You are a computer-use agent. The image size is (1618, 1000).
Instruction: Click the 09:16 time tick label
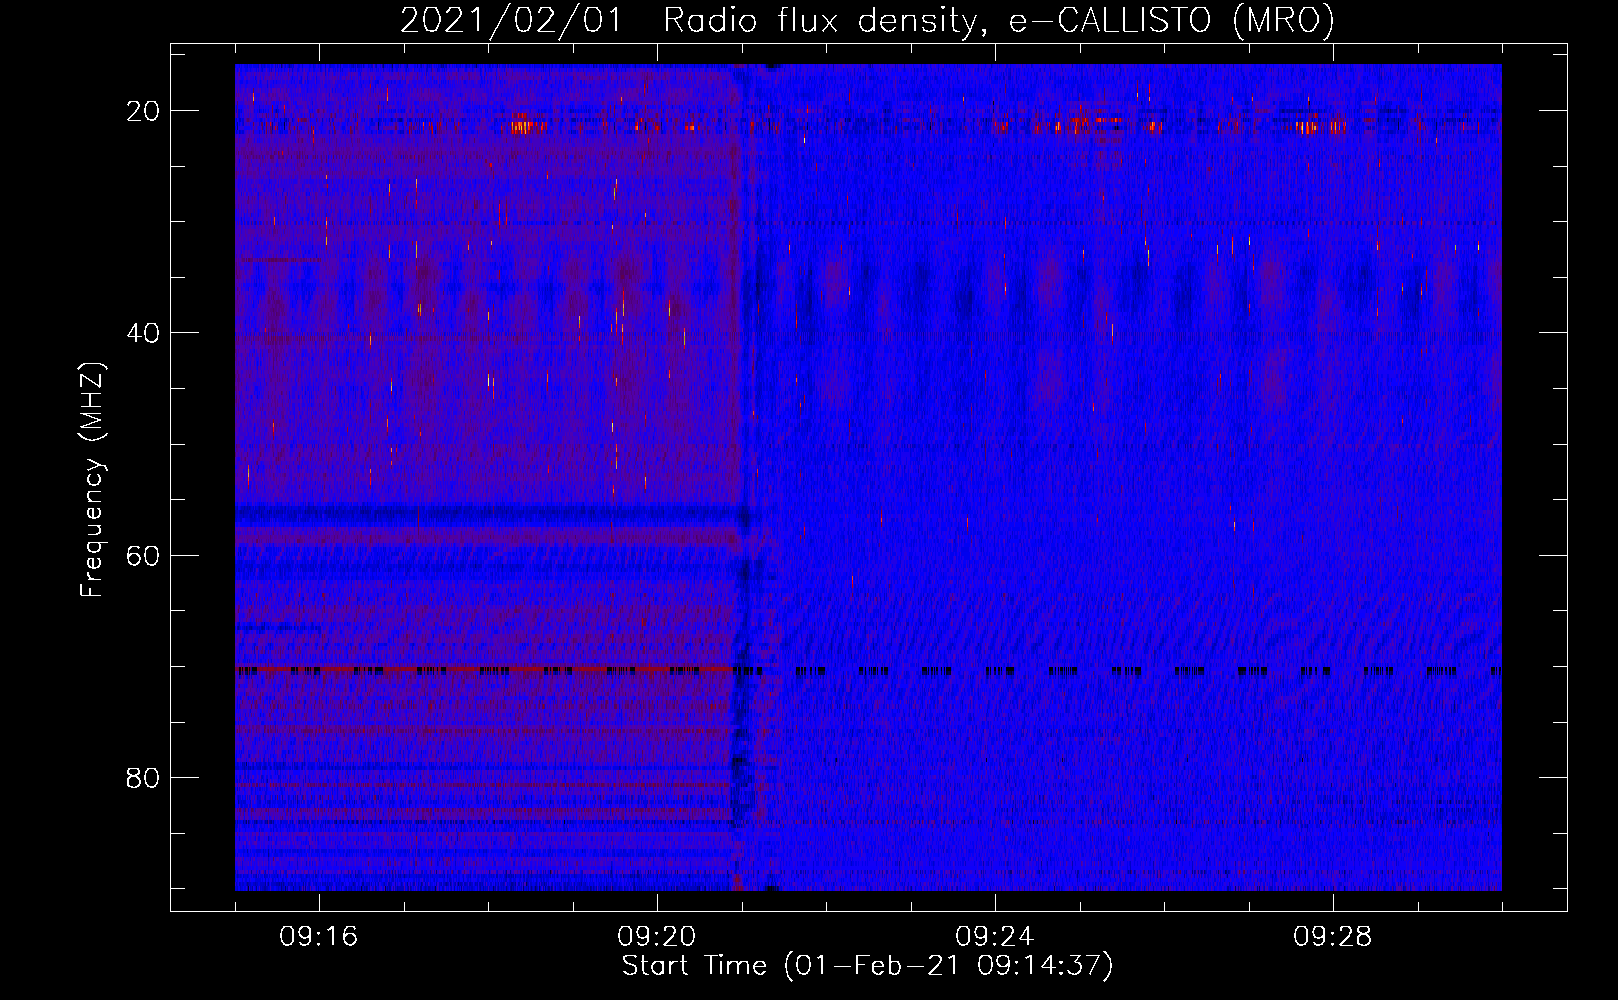pos(319,937)
